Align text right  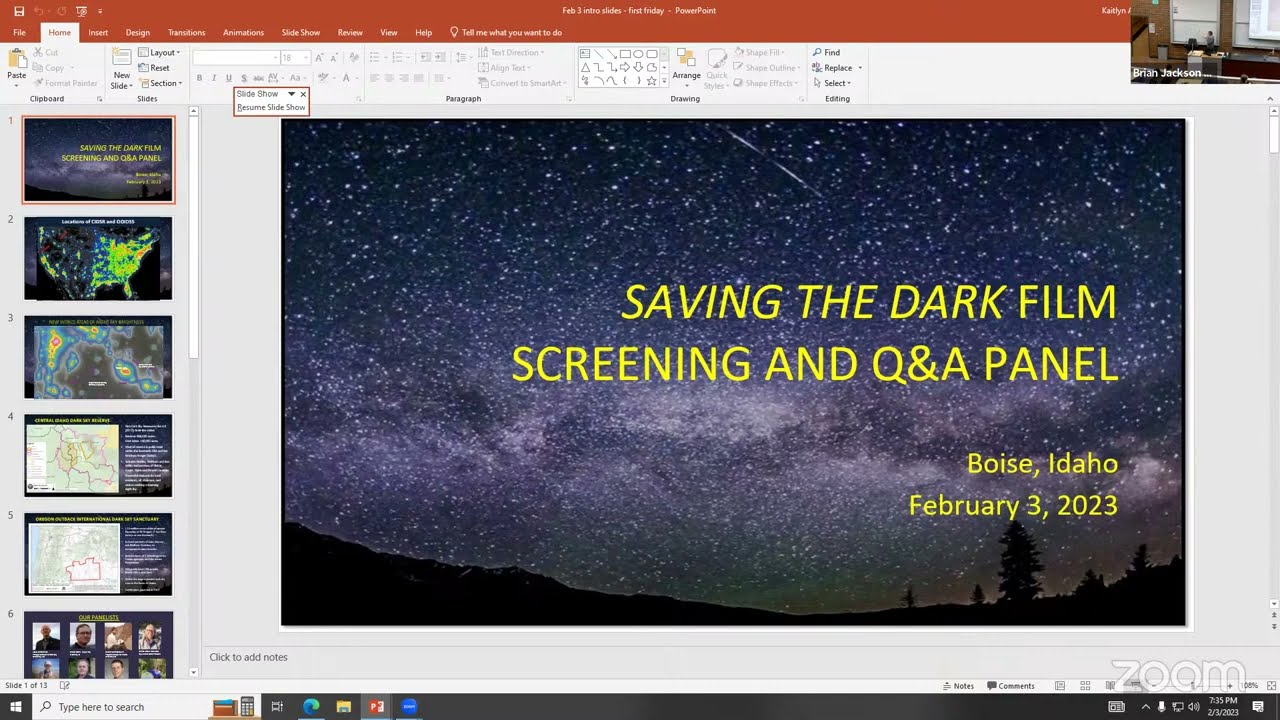pyautogui.click(x=404, y=78)
